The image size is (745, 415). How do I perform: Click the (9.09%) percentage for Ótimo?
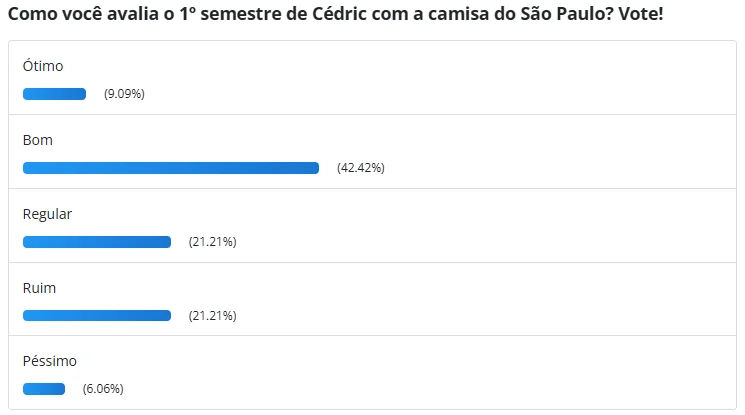tap(125, 95)
